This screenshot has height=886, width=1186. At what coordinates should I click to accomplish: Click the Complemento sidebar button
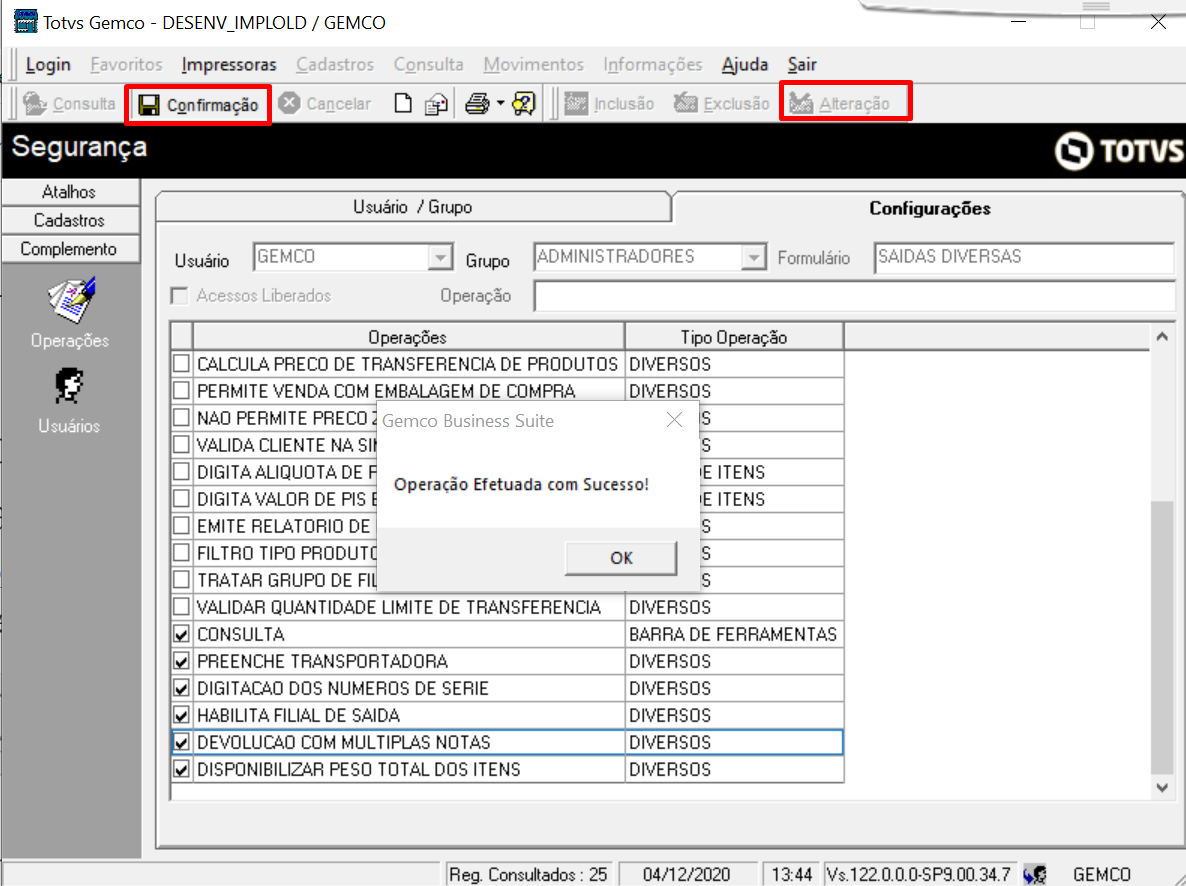coord(70,249)
